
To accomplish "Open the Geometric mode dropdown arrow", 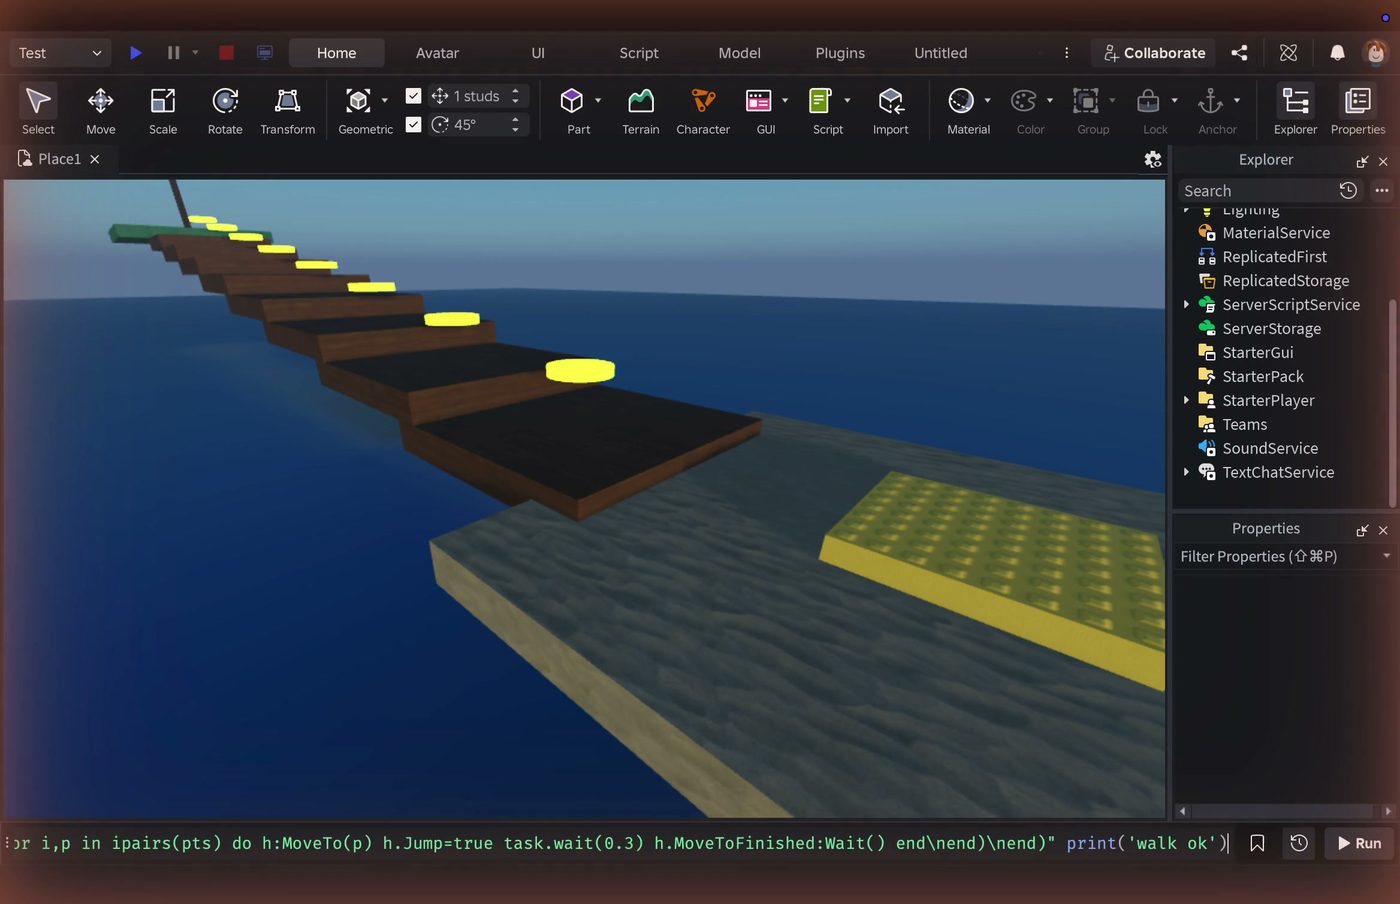I will click(x=385, y=101).
